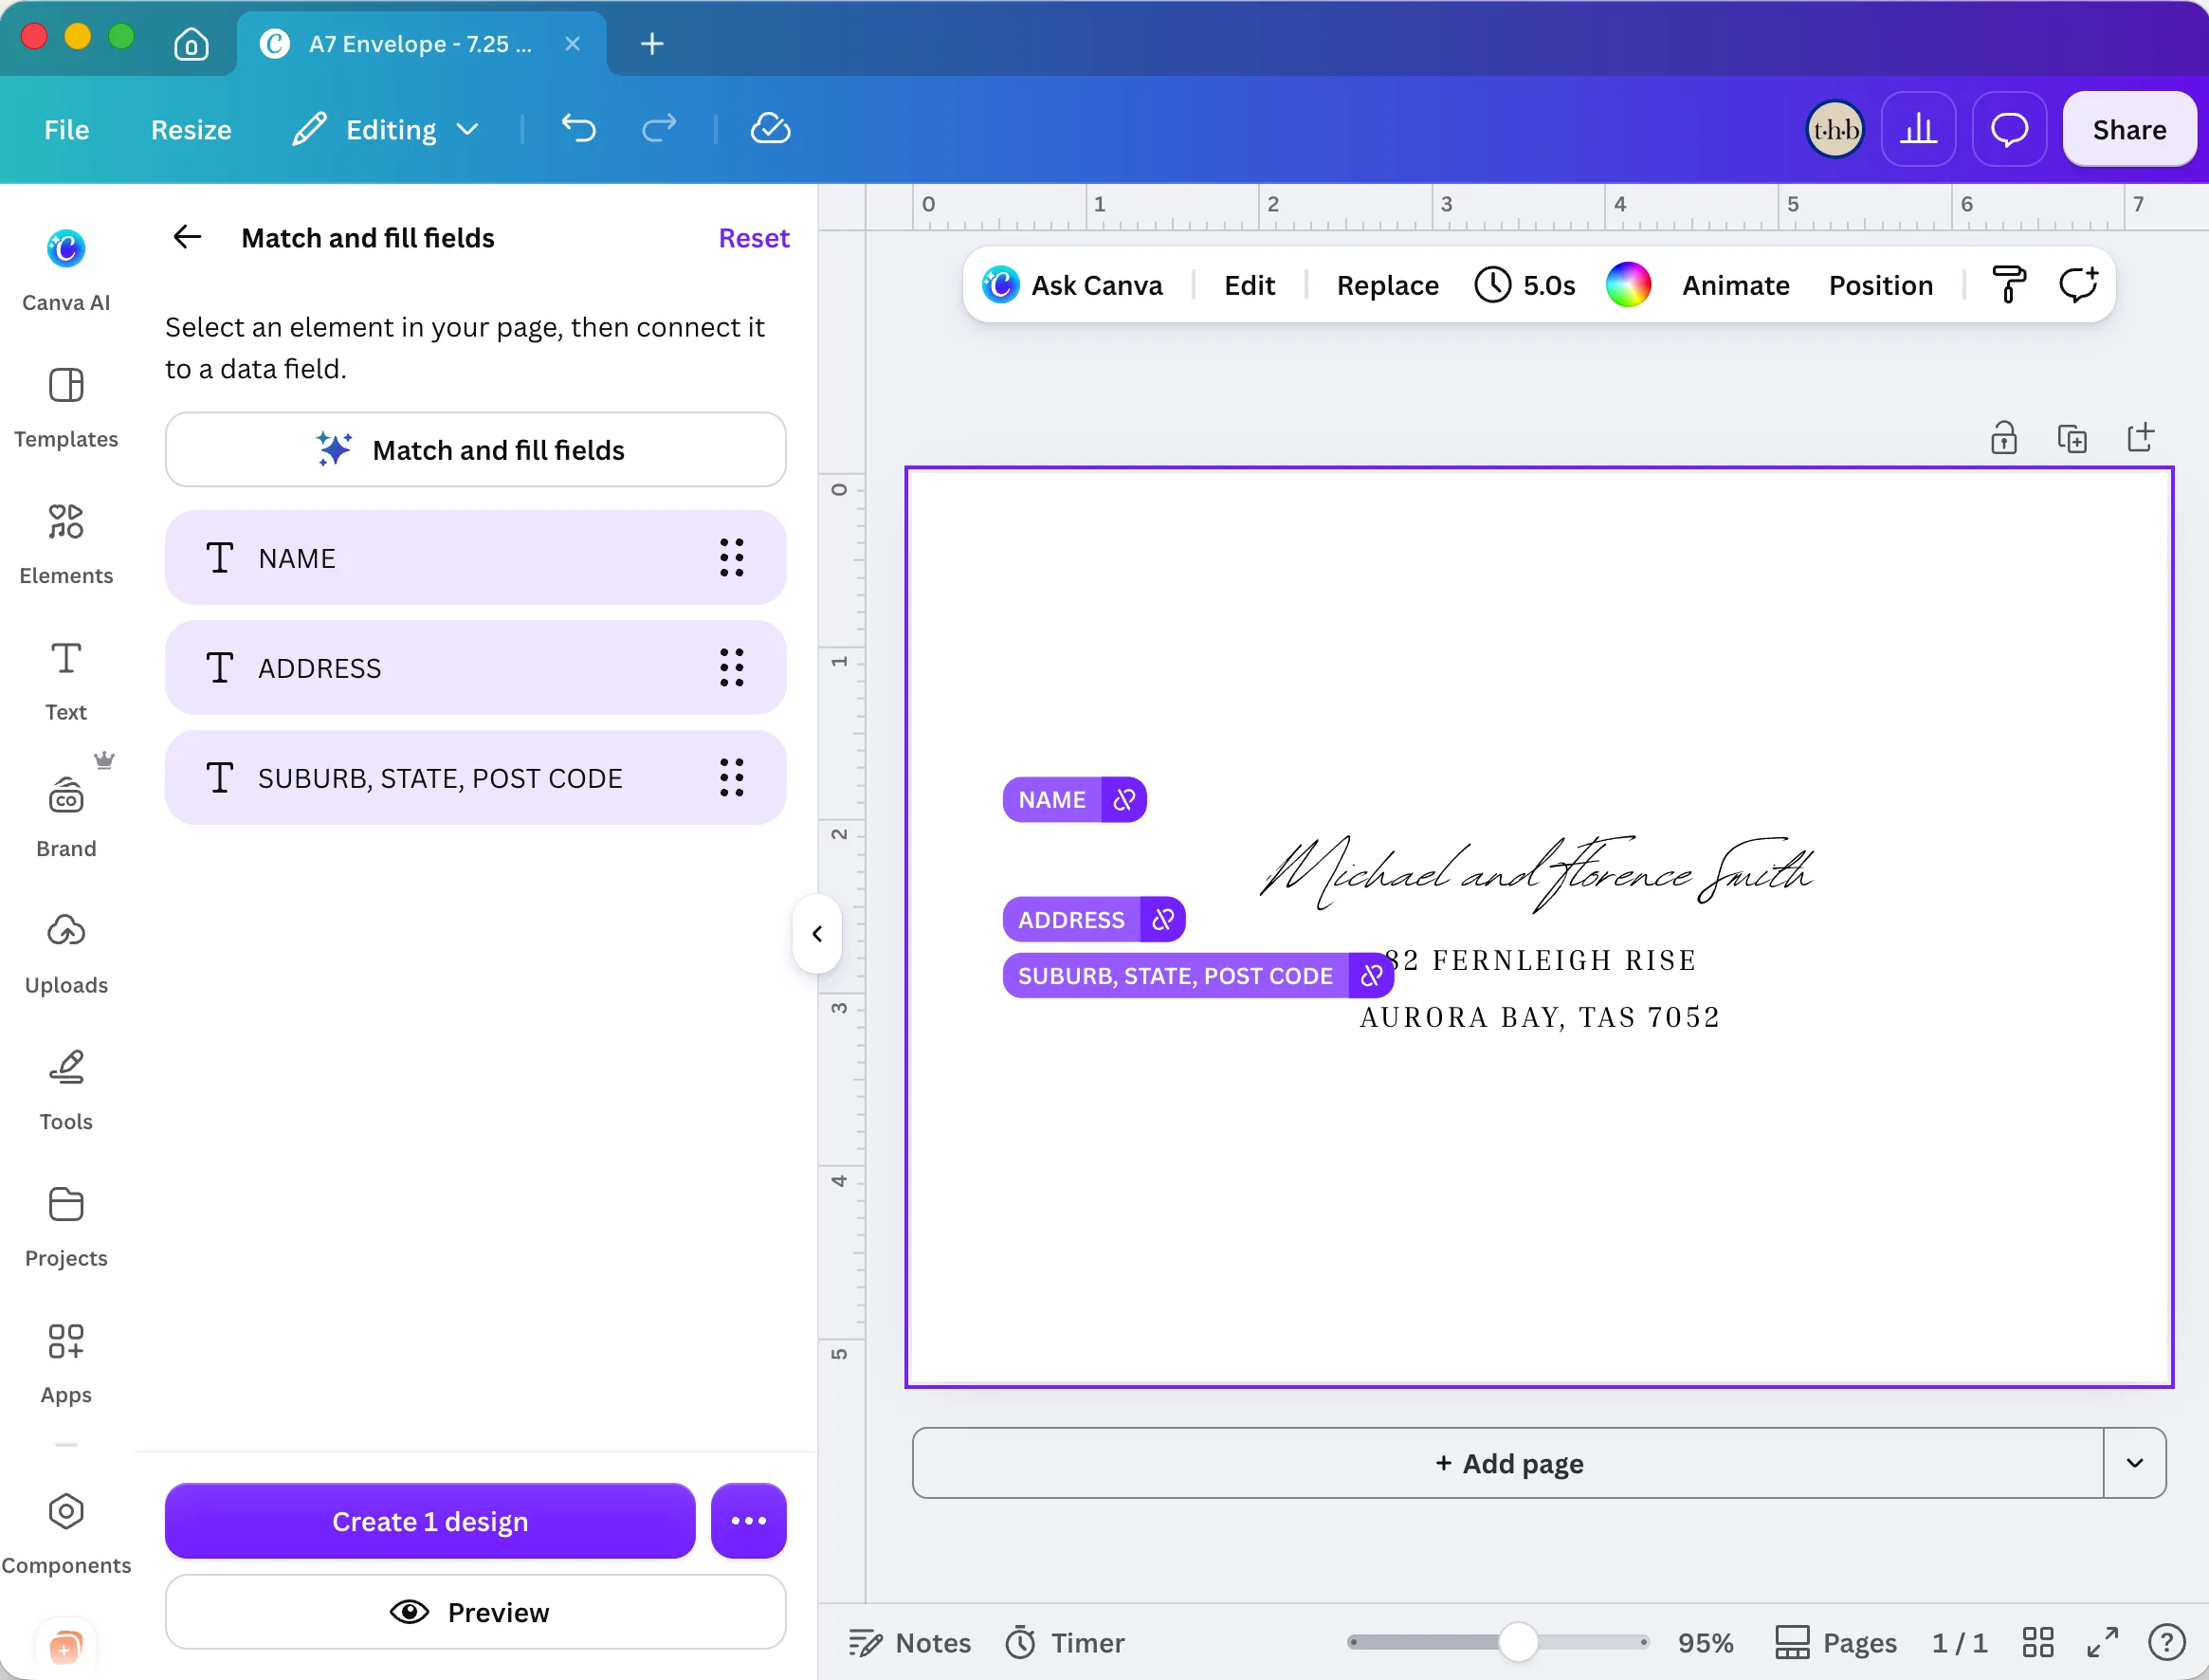The width and height of the screenshot is (2209, 1680).
Task: Click the Create 1 design button
Action: pos(430,1520)
